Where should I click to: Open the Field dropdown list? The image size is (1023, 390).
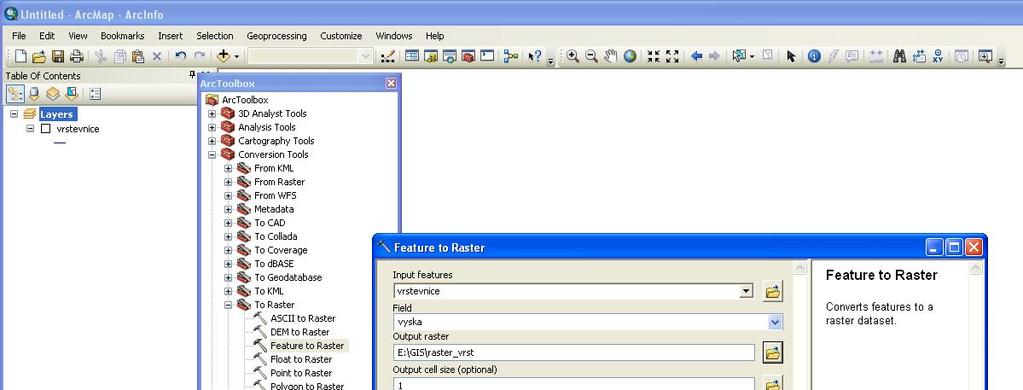pos(775,322)
